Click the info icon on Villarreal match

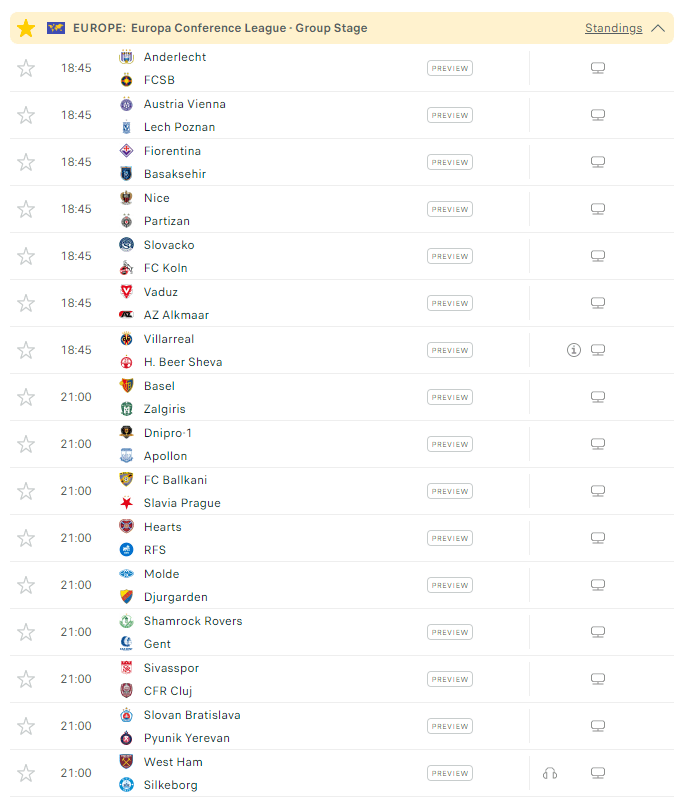pos(573,350)
